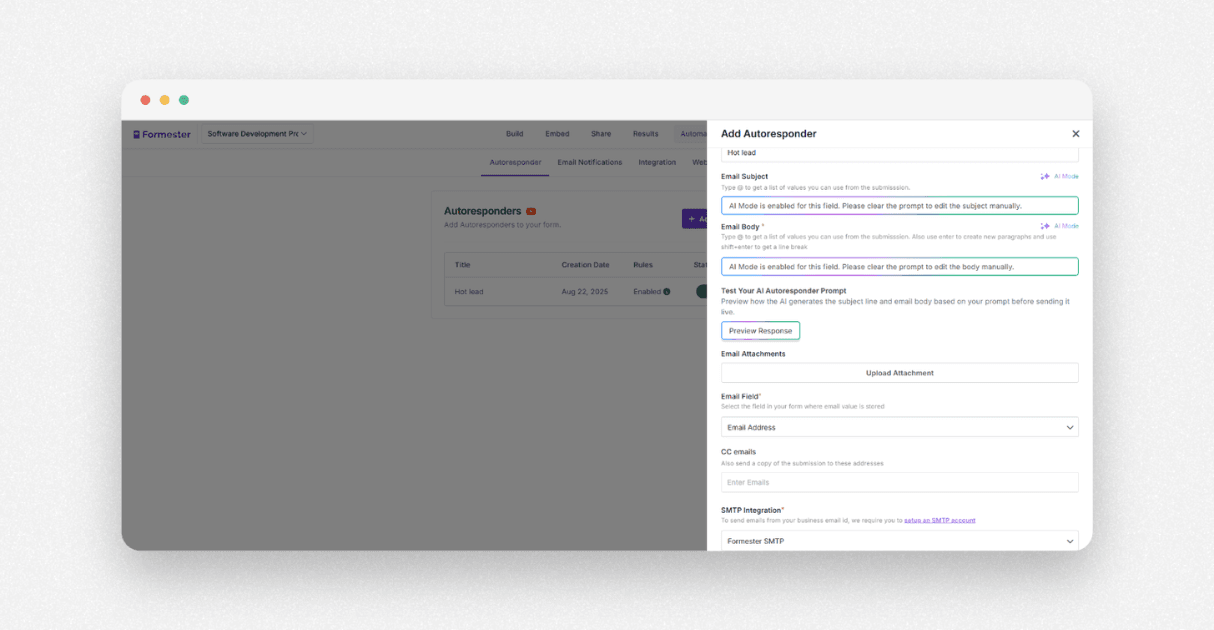
Task: Close the Add Autoresponder panel
Action: (1076, 134)
